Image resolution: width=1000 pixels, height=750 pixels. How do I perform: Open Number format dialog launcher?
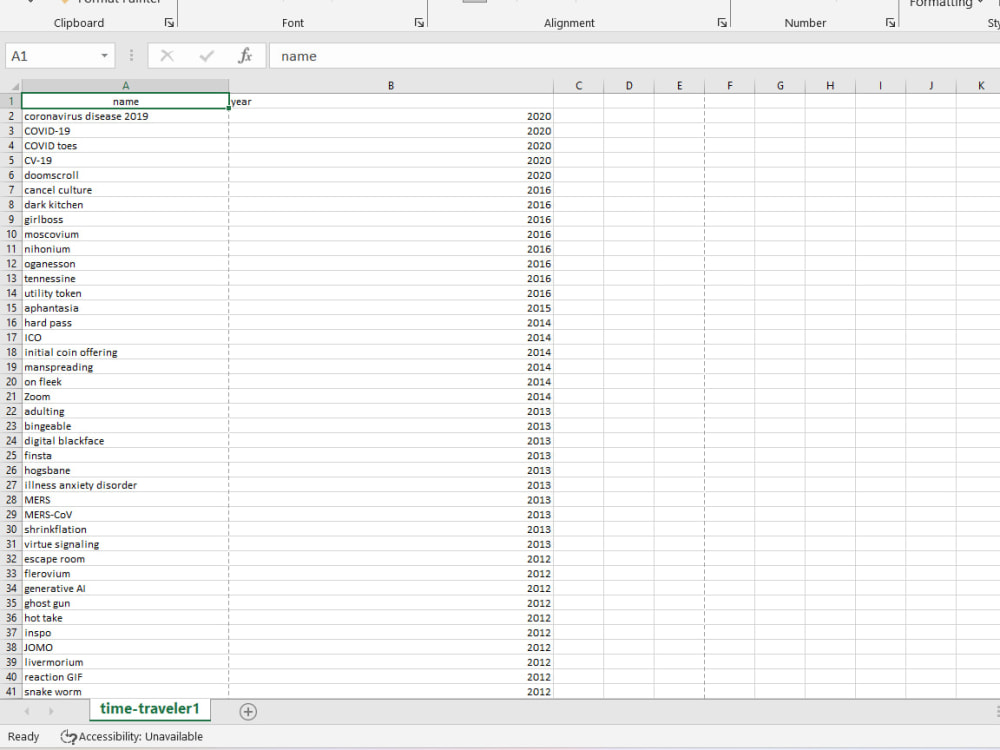point(890,23)
